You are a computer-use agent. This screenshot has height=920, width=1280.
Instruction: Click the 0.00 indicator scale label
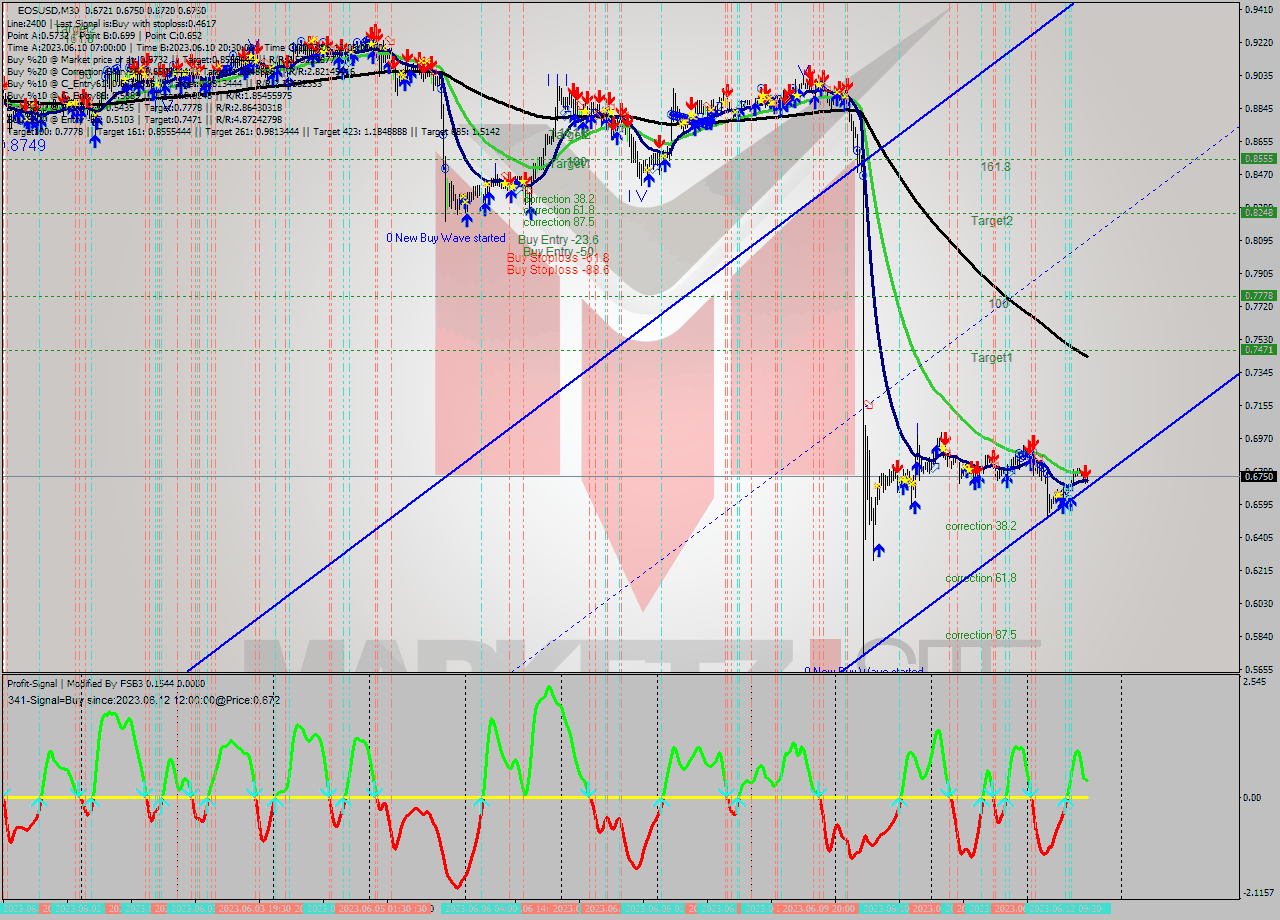(1253, 798)
